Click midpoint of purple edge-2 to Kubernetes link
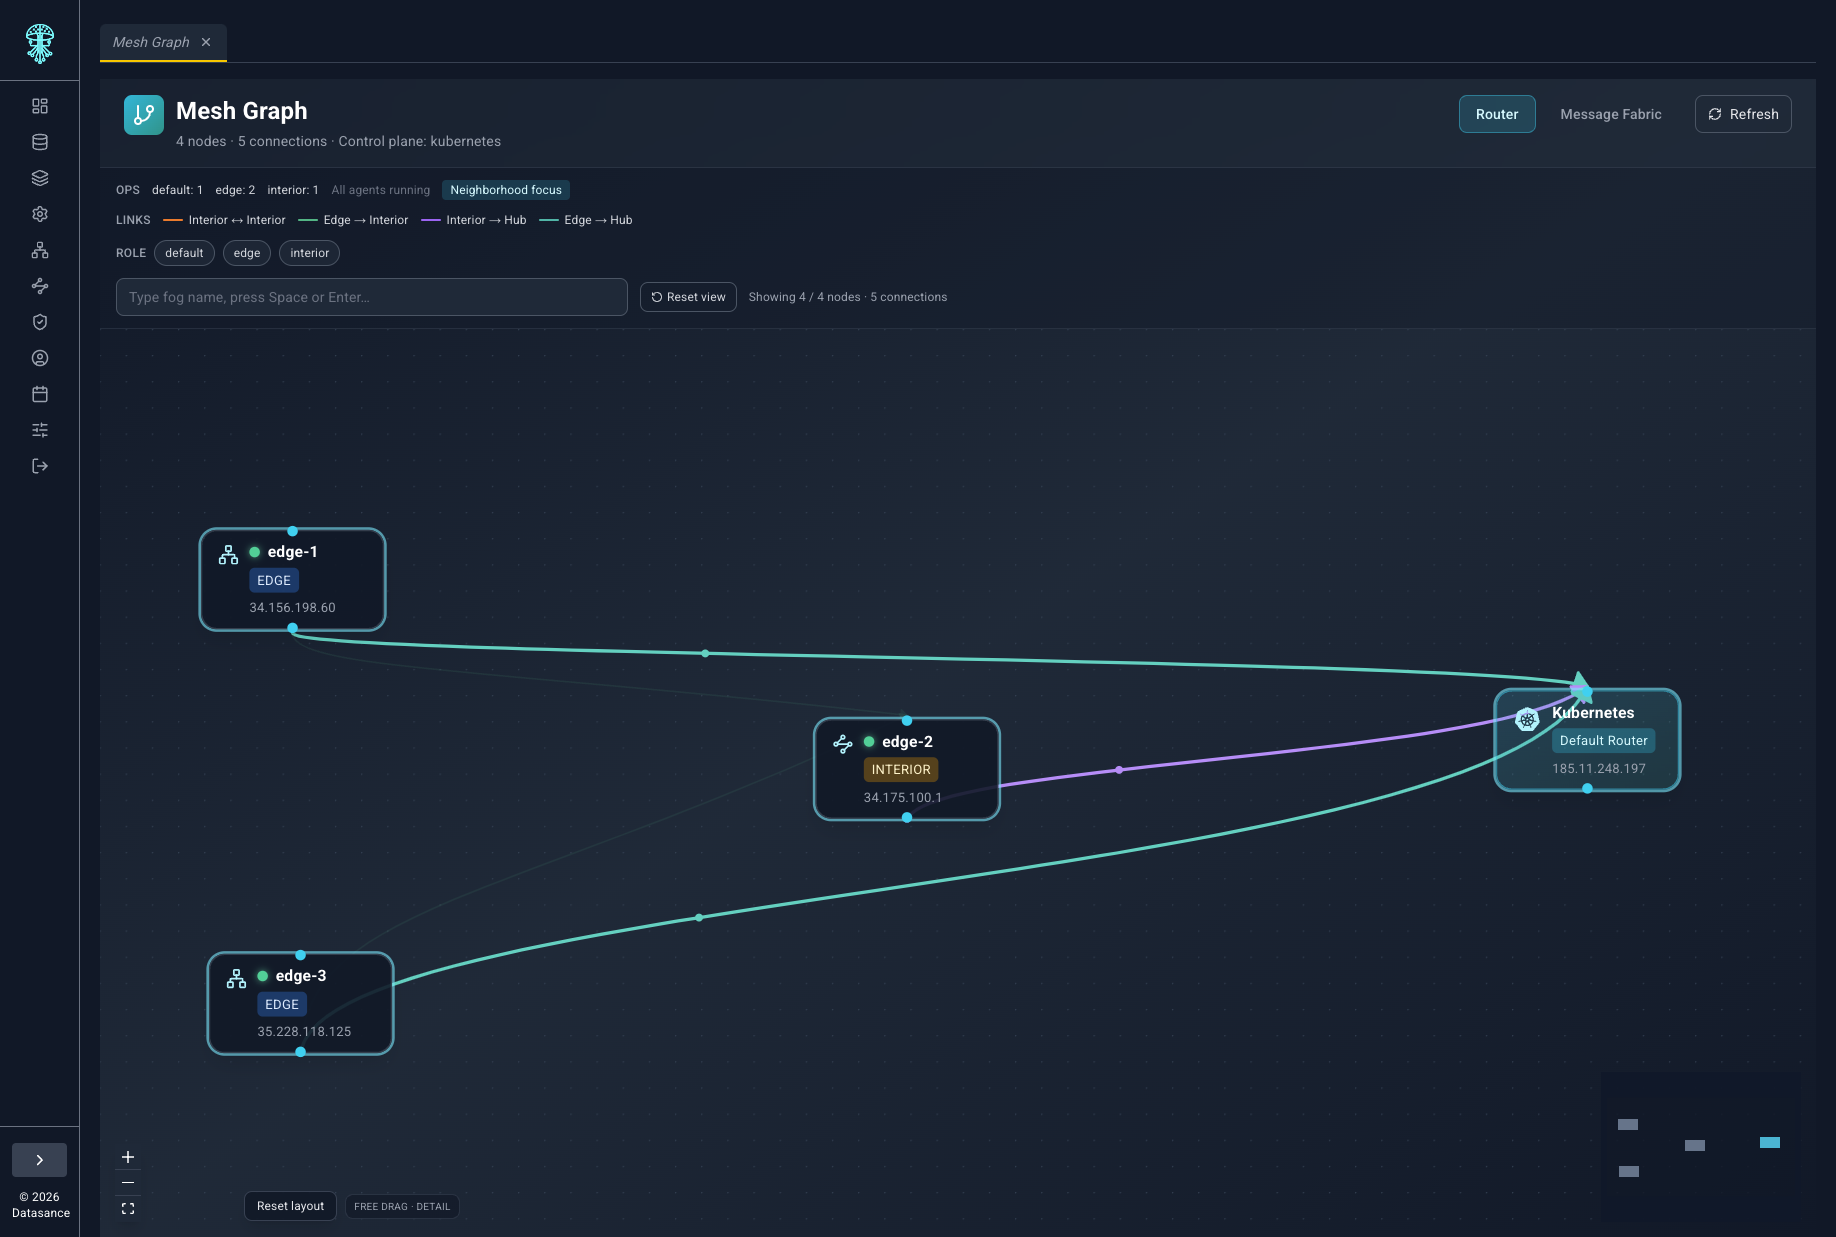Image resolution: width=1836 pixels, height=1237 pixels. pyautogui.click(x=1119, y=770)
